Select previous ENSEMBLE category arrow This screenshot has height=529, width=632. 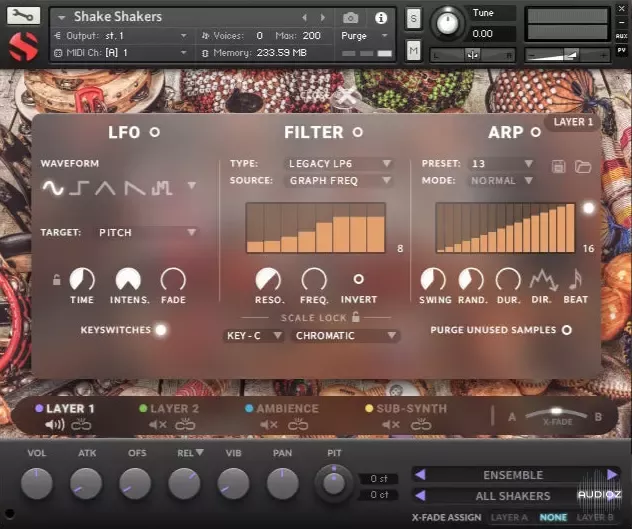coord(420,475)
